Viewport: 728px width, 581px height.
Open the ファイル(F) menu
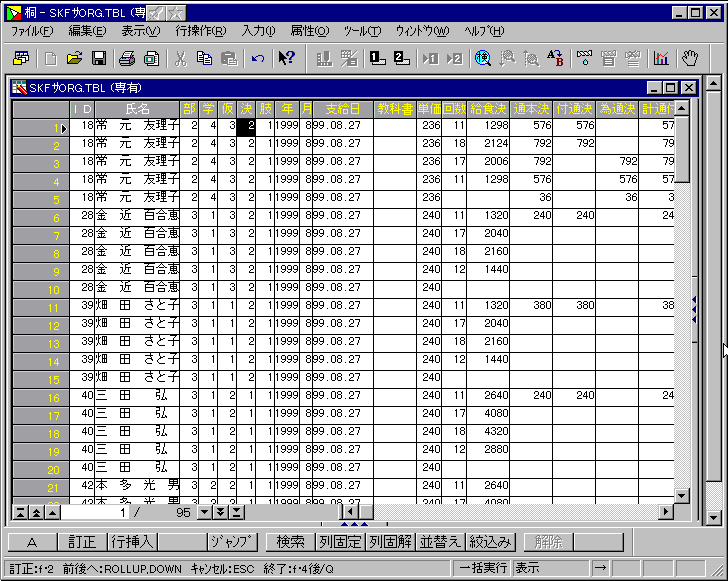33,31
